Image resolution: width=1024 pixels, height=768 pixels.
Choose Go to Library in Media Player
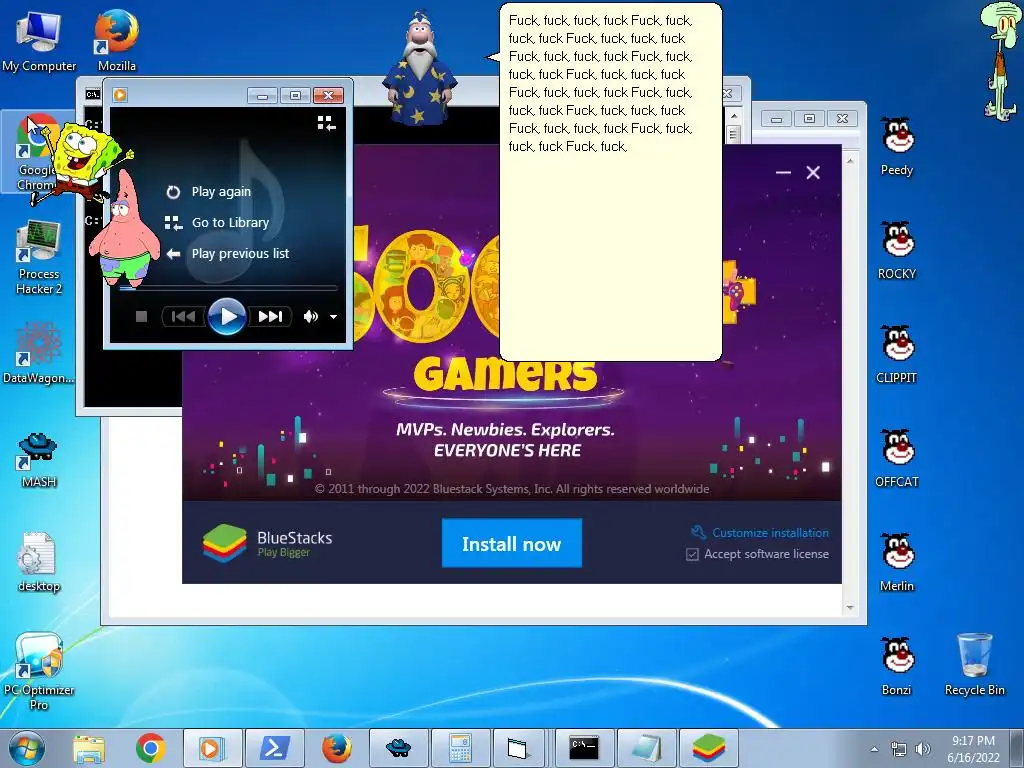pyautogui.click(x=217, y=223)
